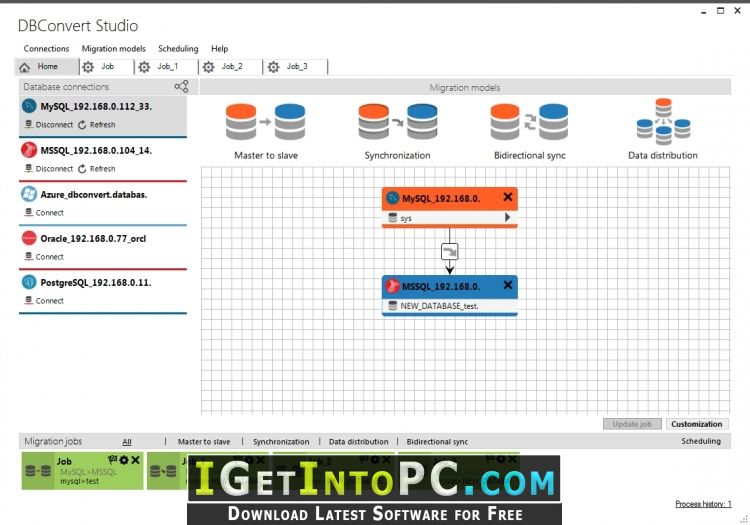Click the flag icon on the Job card
The image size is (750, 525).
[x=113, y=459]
